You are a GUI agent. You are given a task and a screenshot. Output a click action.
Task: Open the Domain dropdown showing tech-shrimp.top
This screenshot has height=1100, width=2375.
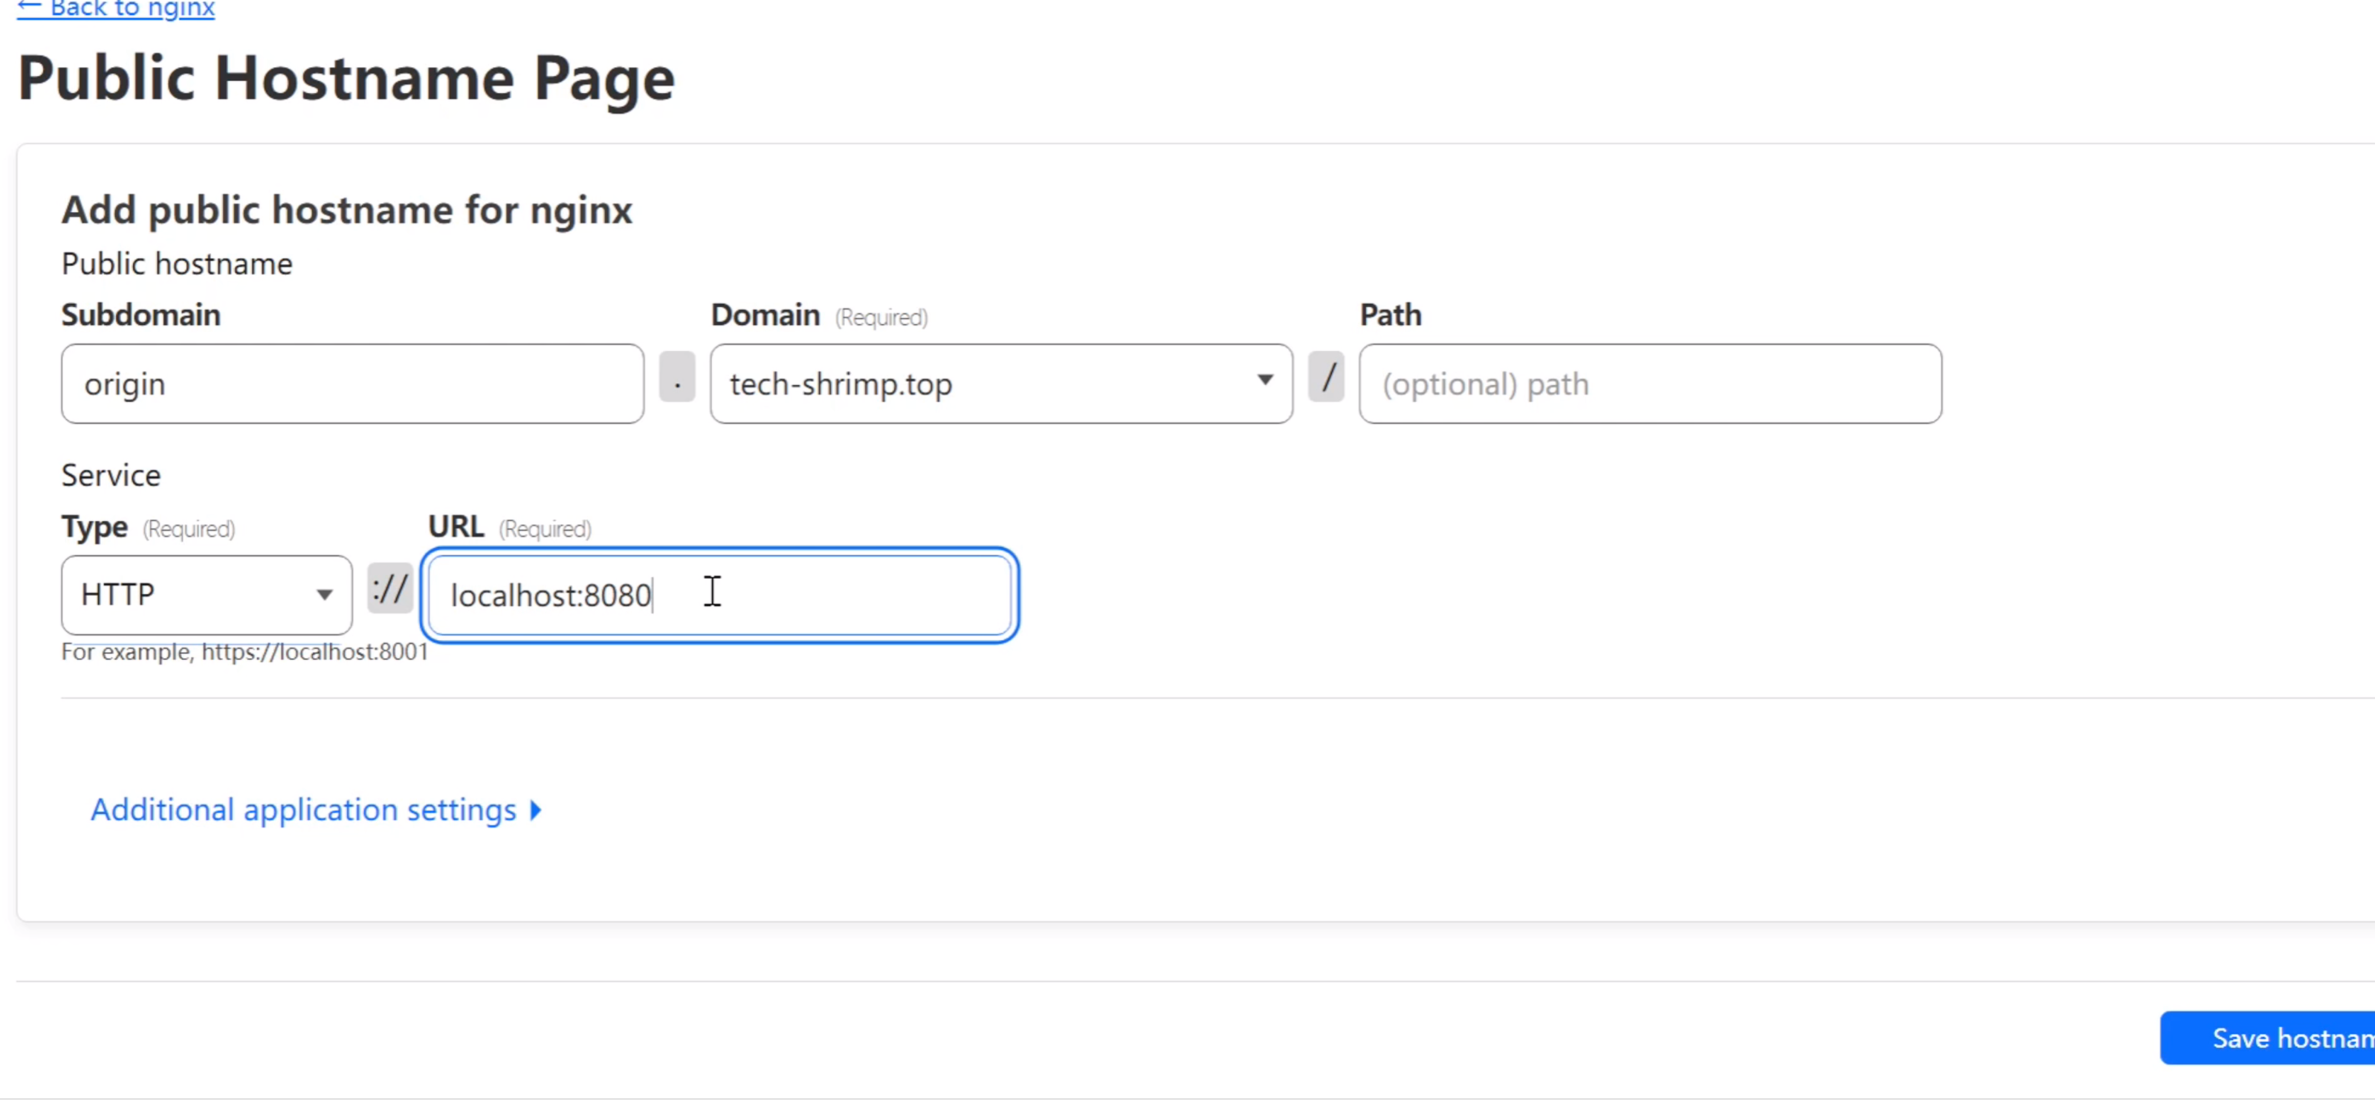1000,384
